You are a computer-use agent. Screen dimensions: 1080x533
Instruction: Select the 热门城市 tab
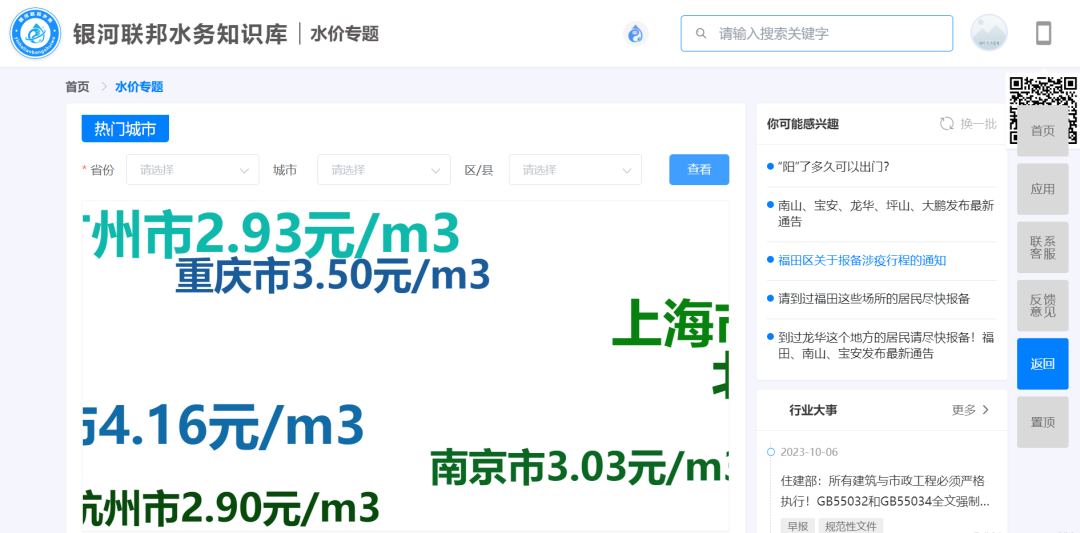pos(125,129)
